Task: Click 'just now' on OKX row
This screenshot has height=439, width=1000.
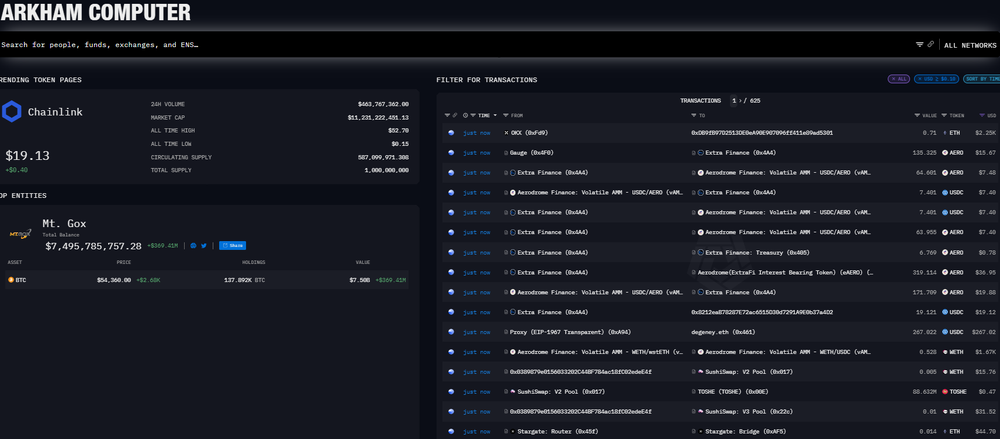Action: click(476, 133)
